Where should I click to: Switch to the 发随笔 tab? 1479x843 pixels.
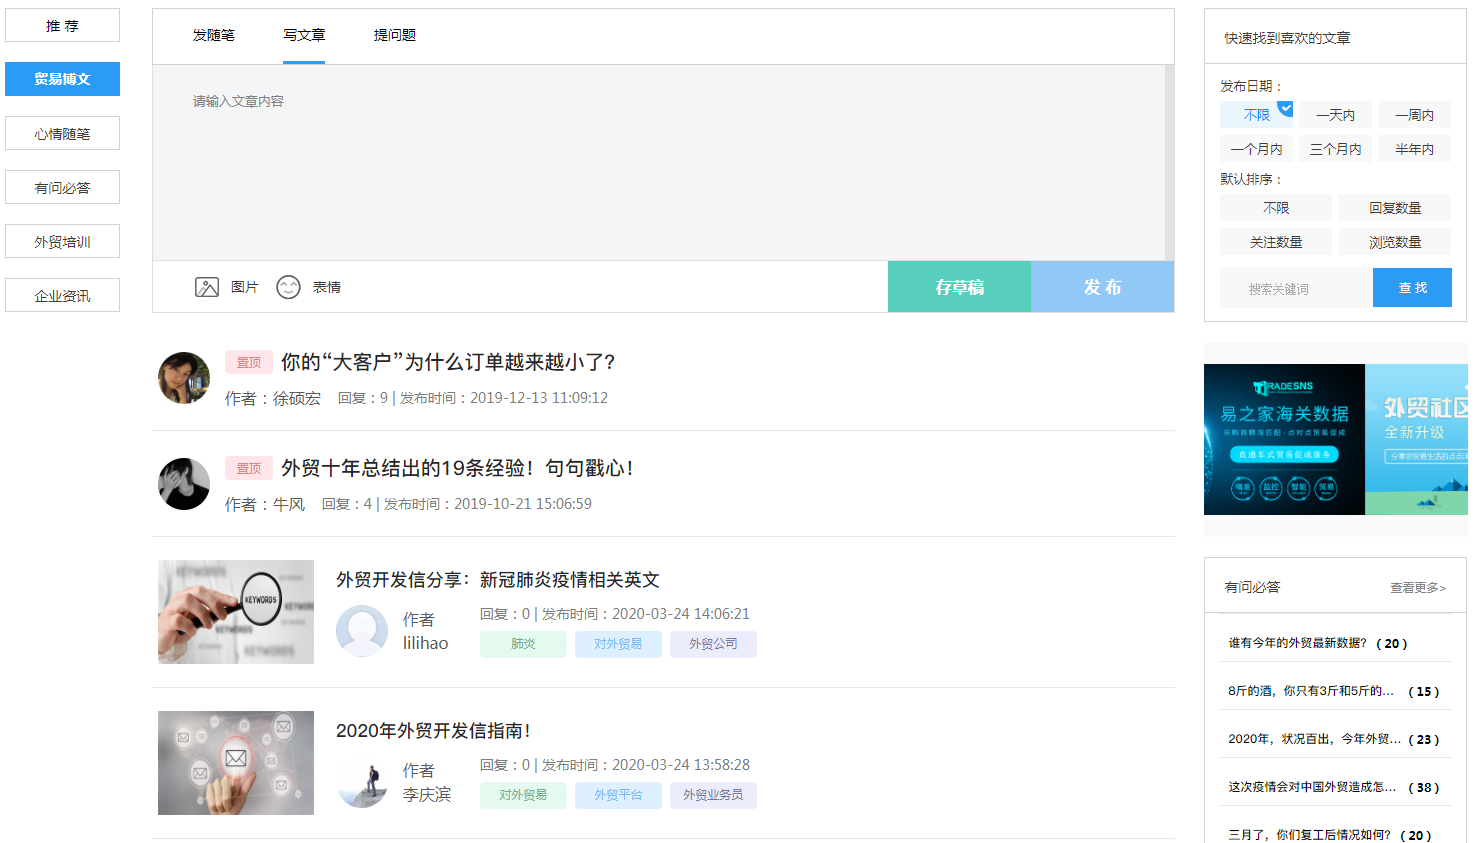[x=214, y=35]
